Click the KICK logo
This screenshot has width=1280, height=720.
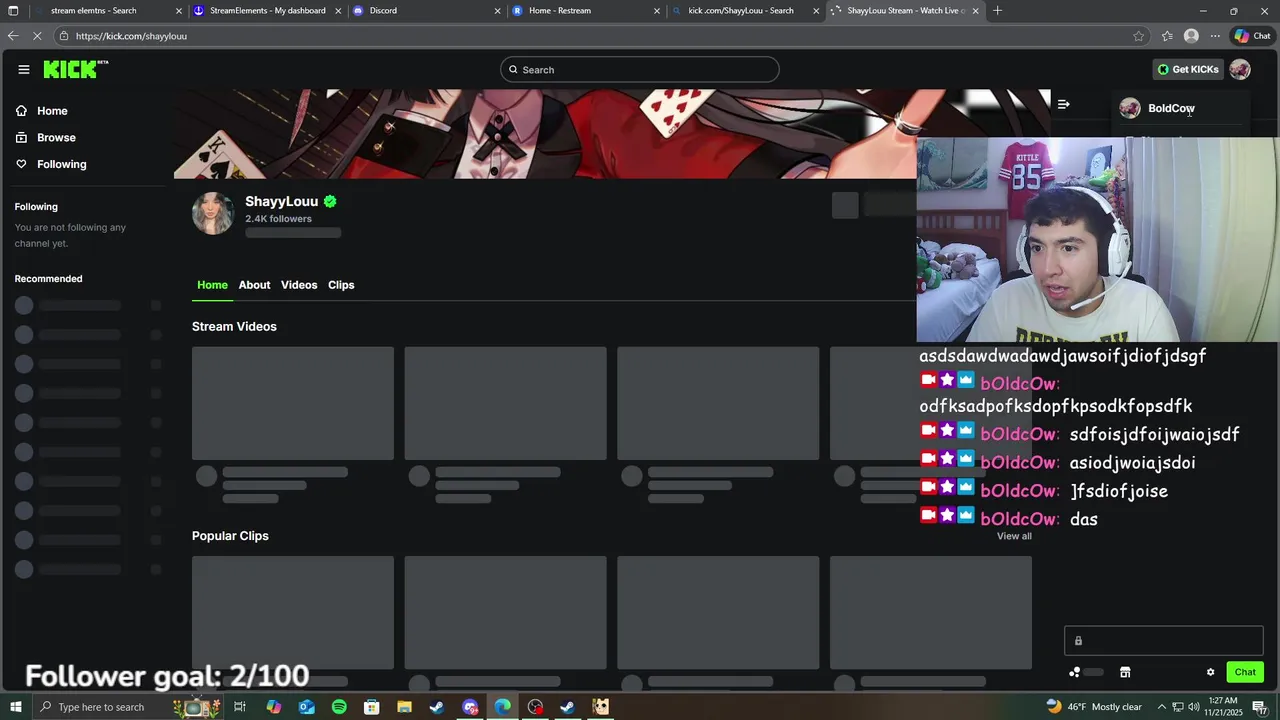75,69
